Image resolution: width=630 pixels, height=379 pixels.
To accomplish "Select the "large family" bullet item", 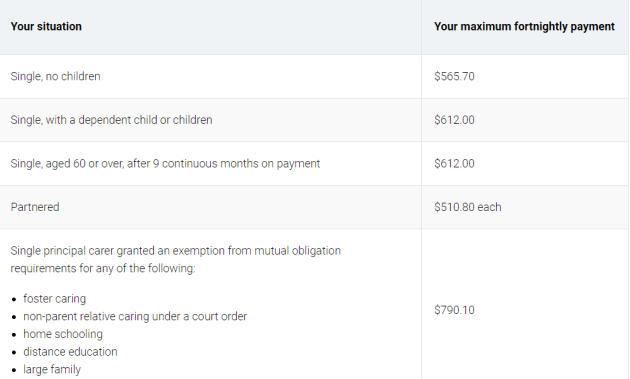I will 52,370.
